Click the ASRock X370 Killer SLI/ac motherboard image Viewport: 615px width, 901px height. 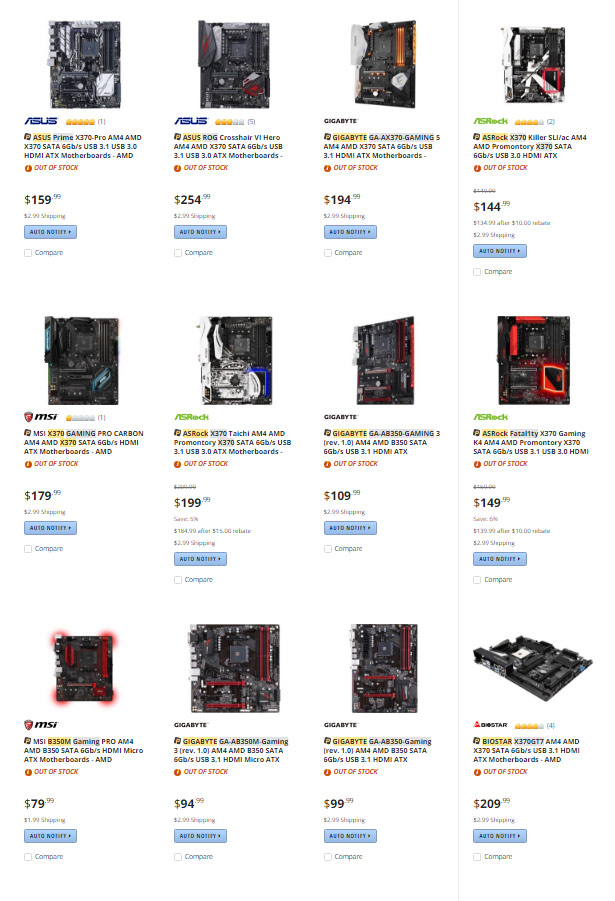tap(533, 65)
